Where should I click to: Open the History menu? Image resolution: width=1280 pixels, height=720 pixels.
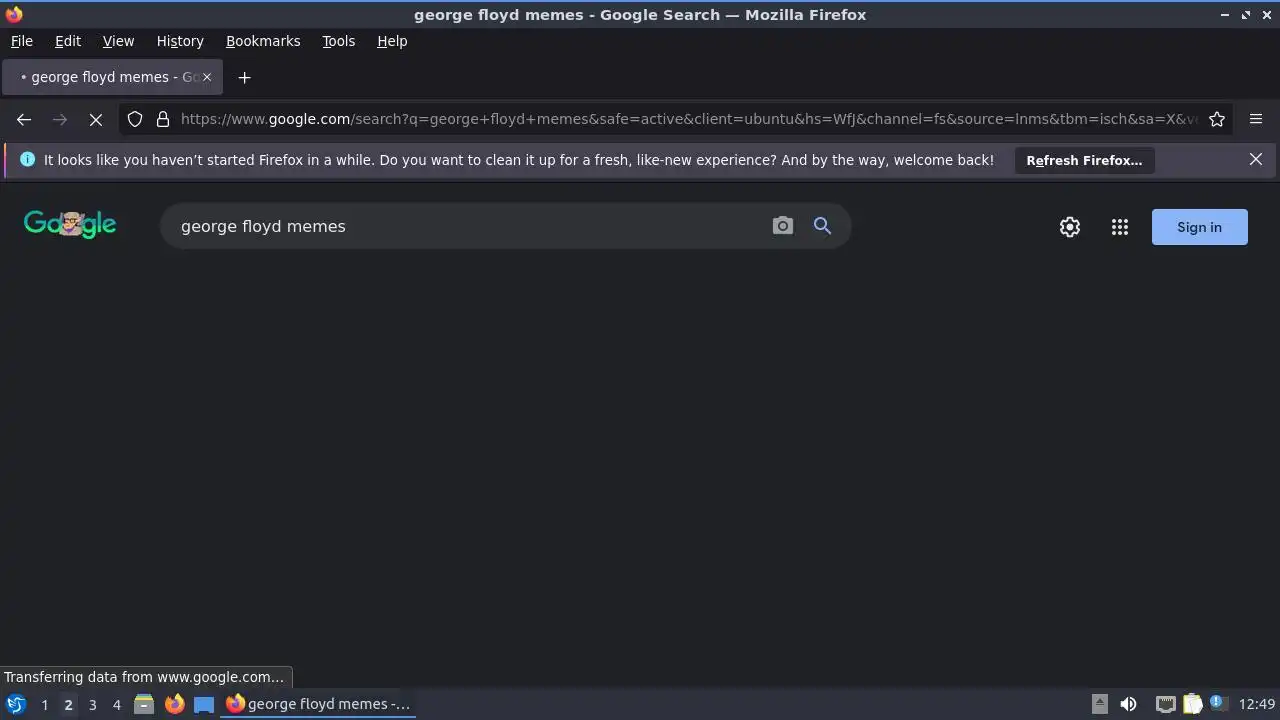[180, 41]
